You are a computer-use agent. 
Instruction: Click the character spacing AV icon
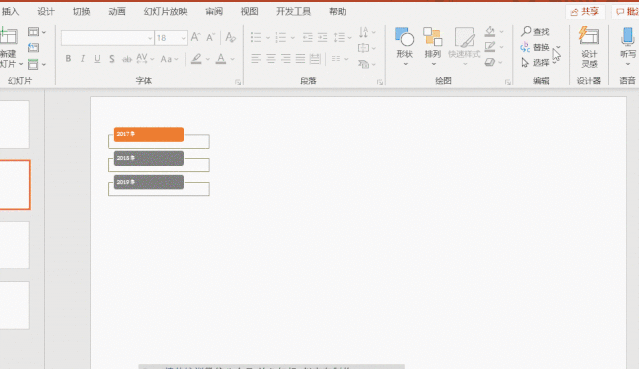pos(142,59)
